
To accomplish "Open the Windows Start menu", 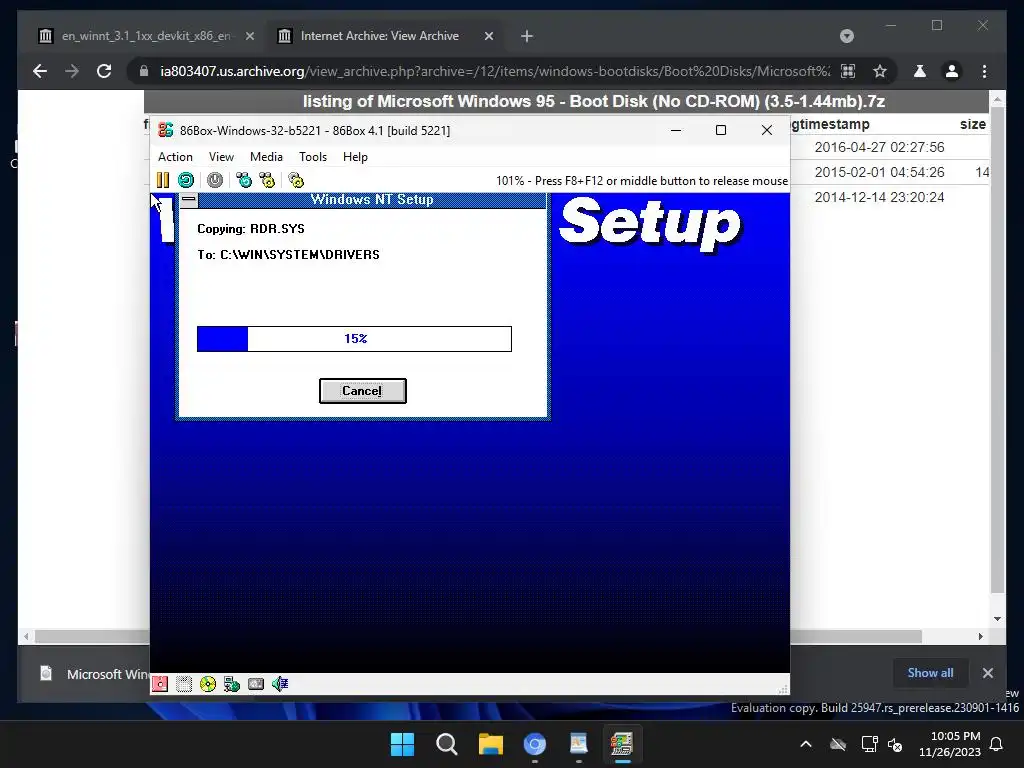I will pyautogui.click(x=402, y=744).
